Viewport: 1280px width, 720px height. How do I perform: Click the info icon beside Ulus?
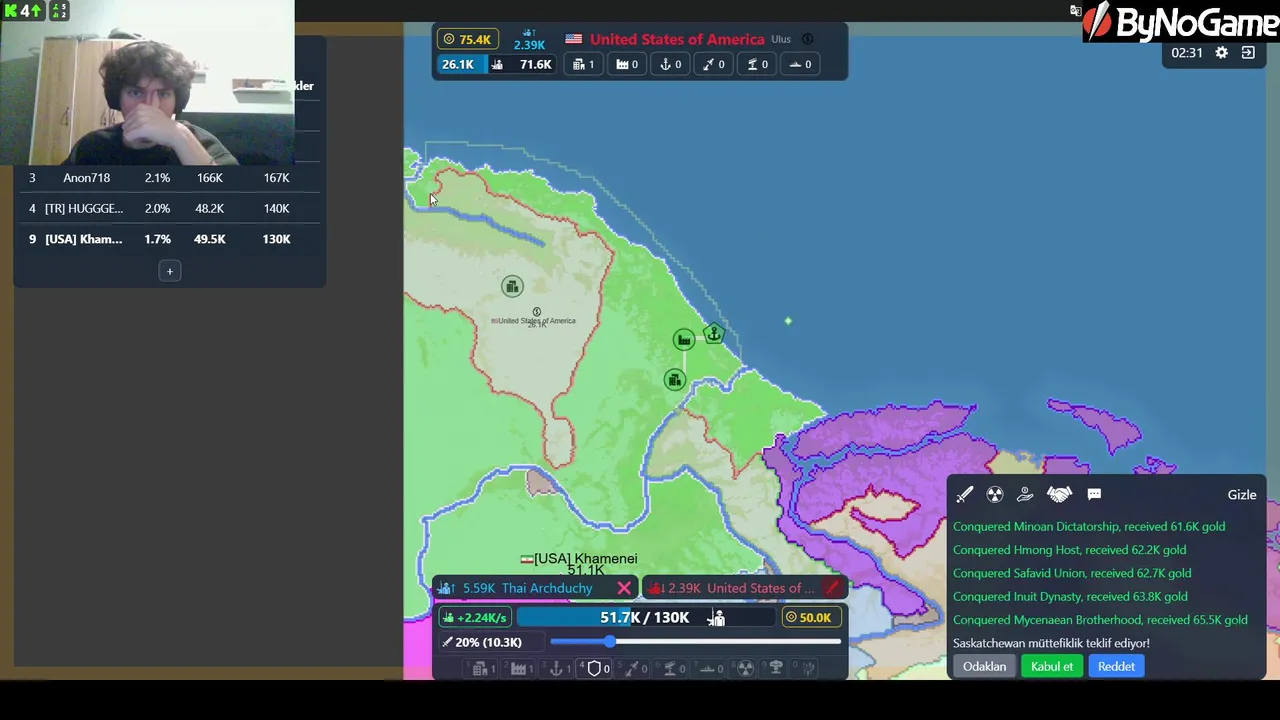point(807,40)
